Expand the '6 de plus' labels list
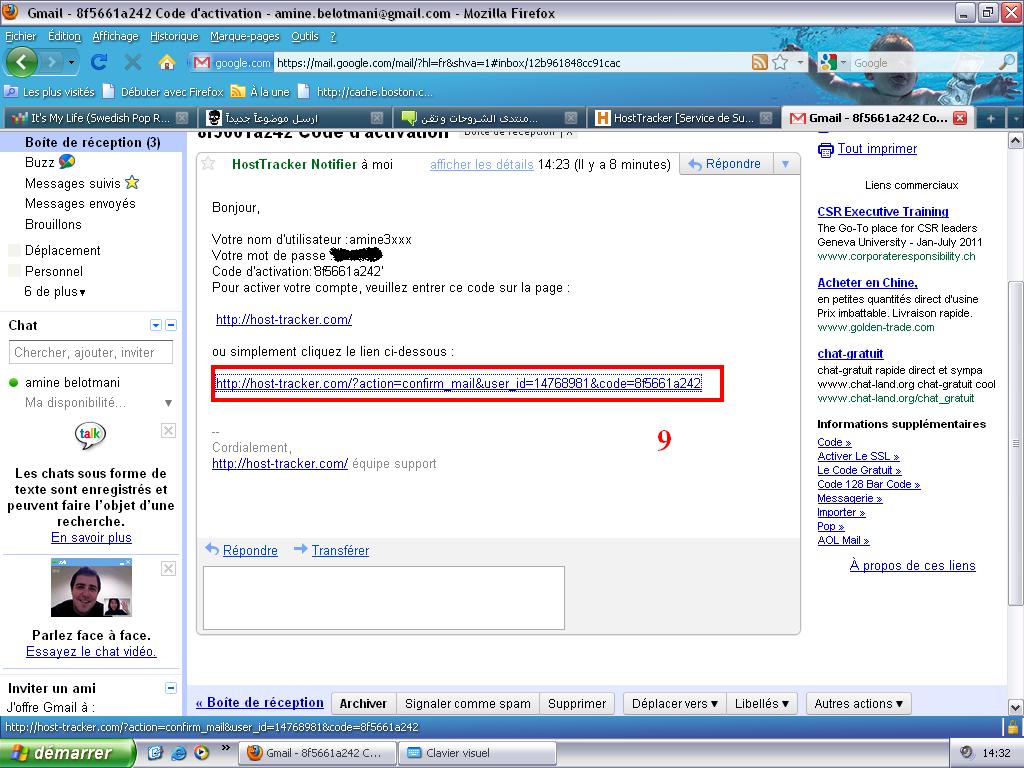Viewport: 1024px width, 768px height. [55, 292]
